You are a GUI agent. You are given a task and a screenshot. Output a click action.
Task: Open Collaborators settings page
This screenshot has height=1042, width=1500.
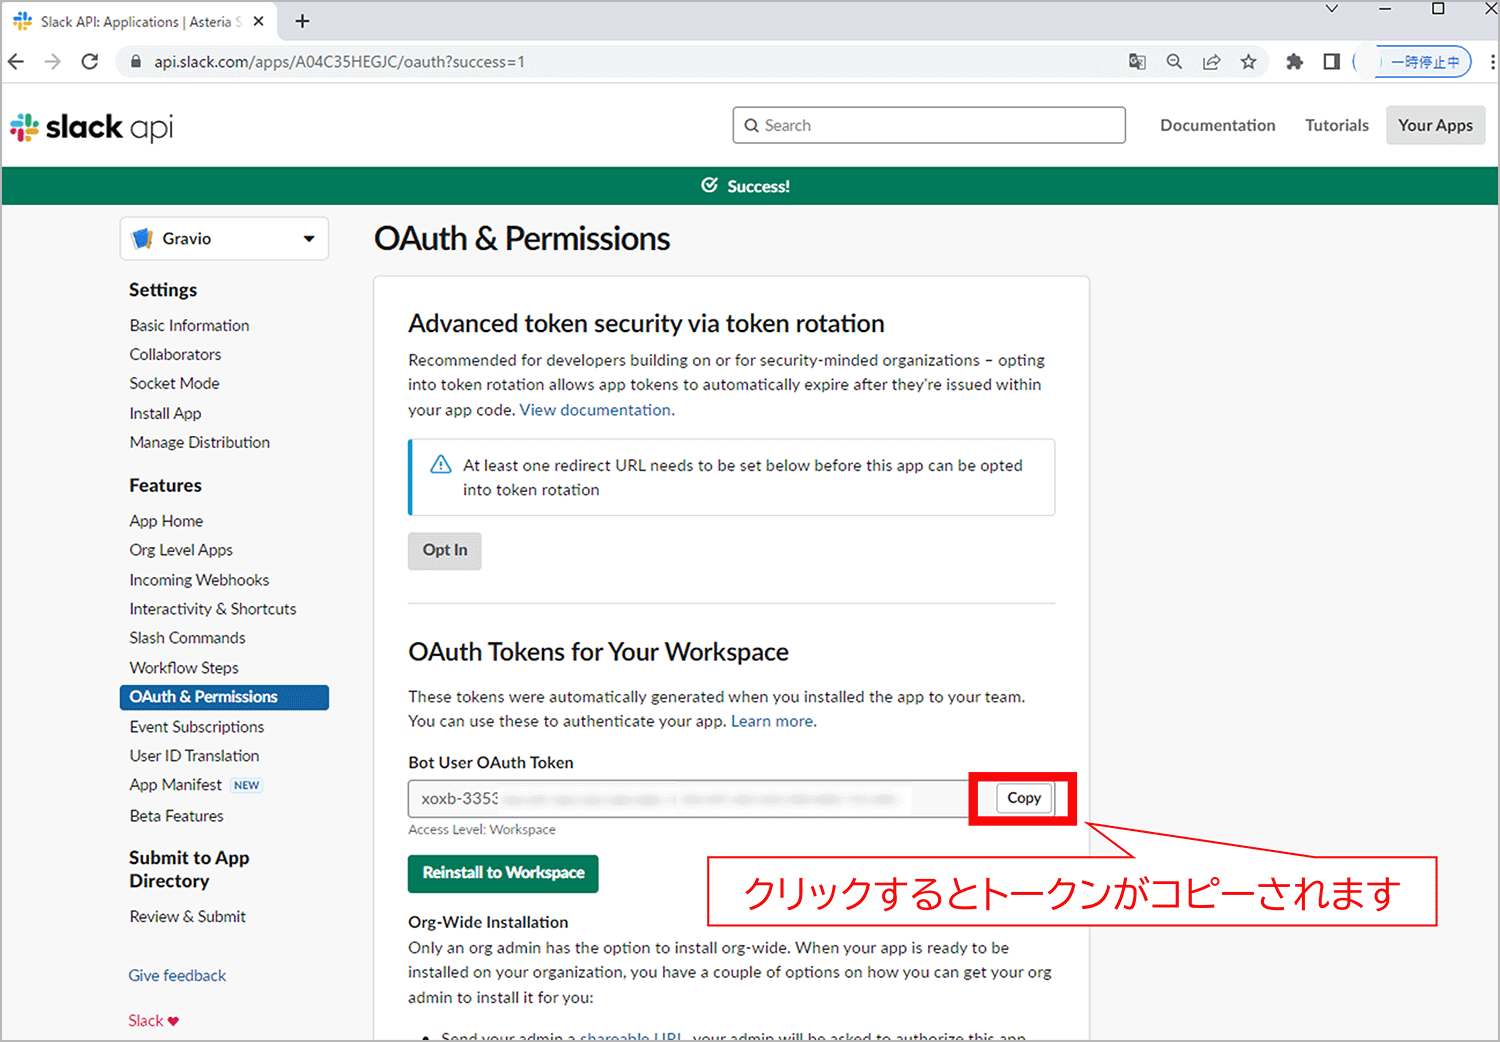[x=175, y=354]
